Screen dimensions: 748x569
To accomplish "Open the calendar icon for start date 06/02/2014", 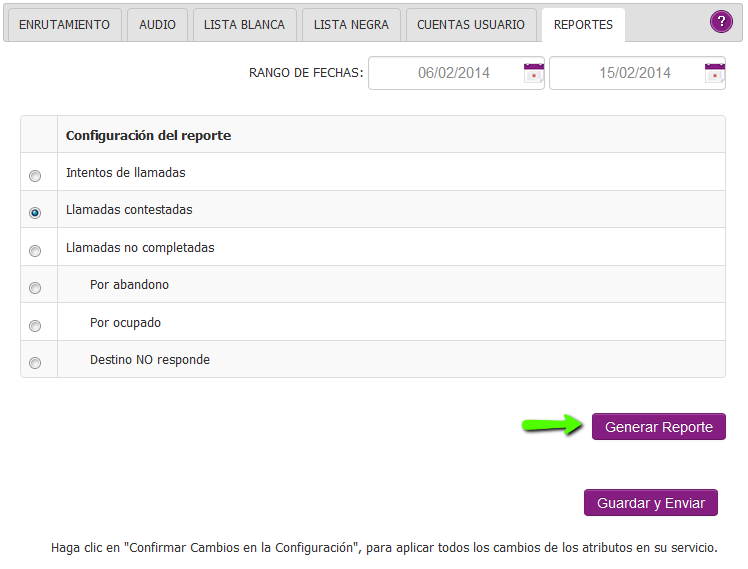I will 533,73.
